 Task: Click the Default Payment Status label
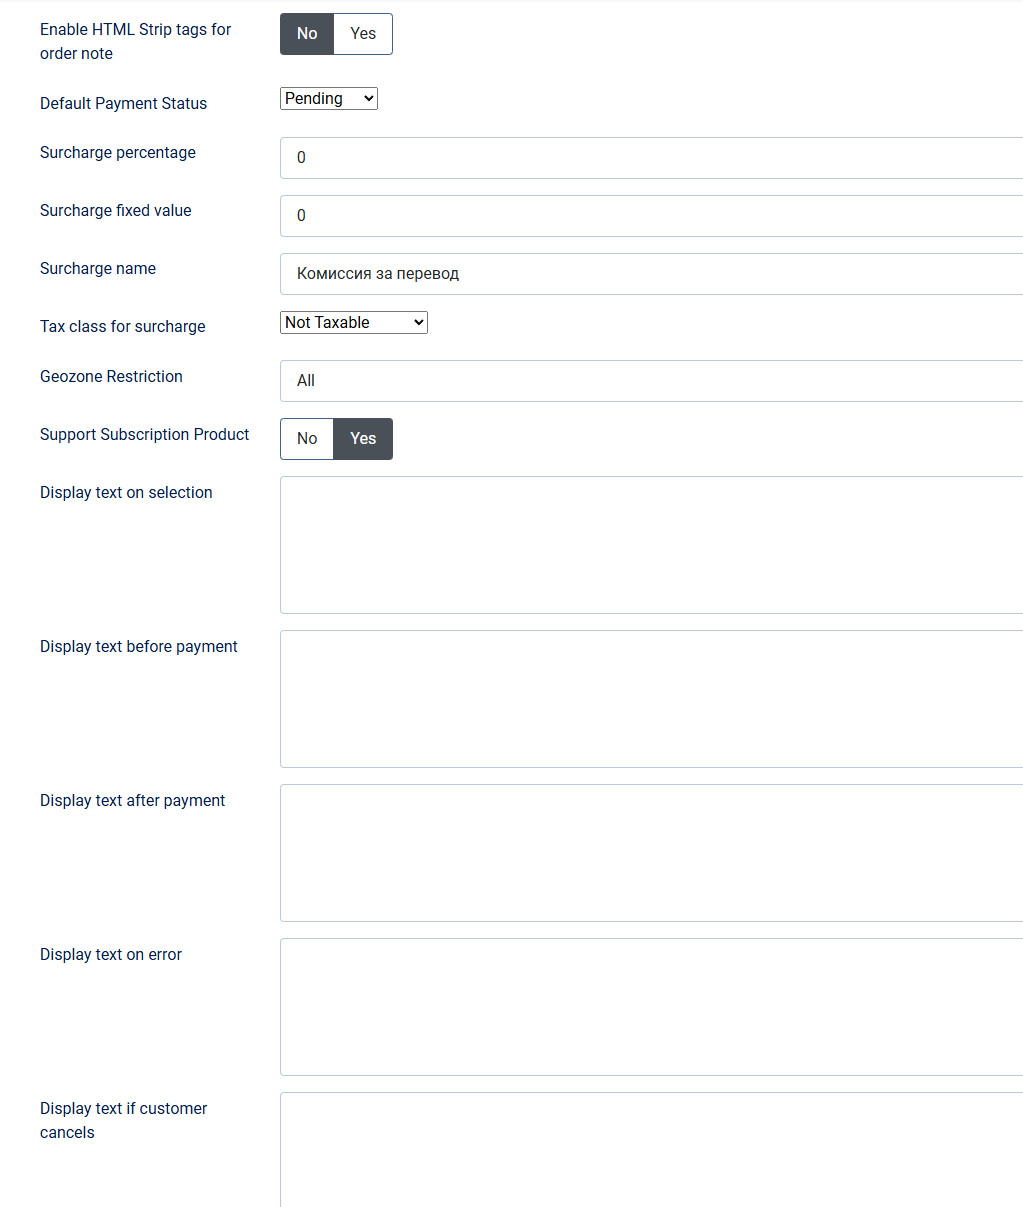pyautogui.click(x=123, y=104)
